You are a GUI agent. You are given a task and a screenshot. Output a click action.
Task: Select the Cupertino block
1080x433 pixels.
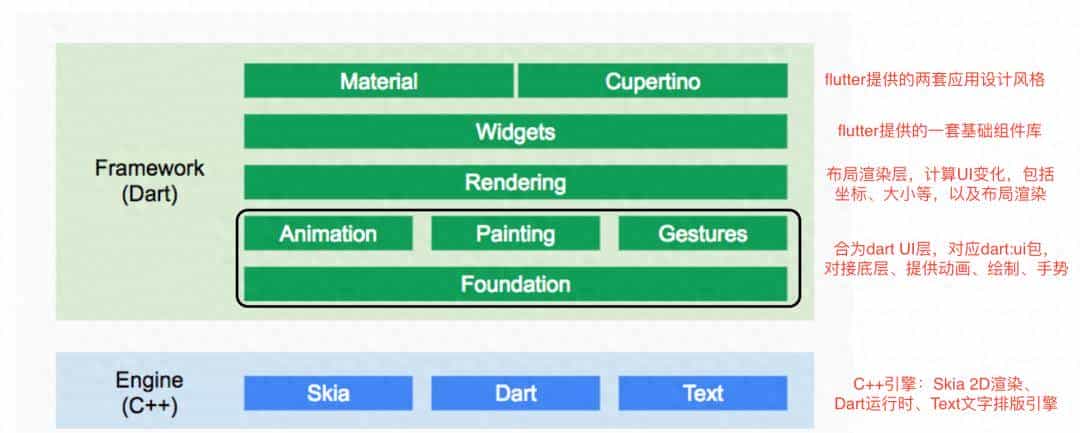tap(652, 81)
